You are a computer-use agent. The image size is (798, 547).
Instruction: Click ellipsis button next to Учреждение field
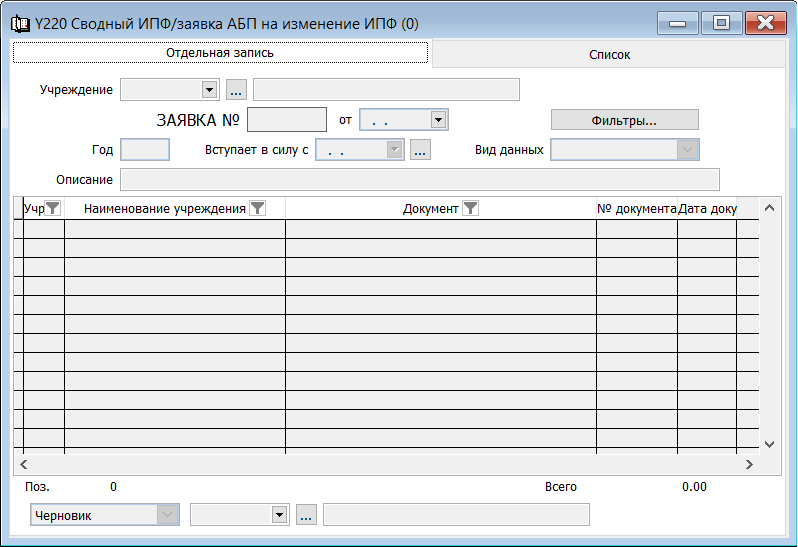(x=236, y=90)
